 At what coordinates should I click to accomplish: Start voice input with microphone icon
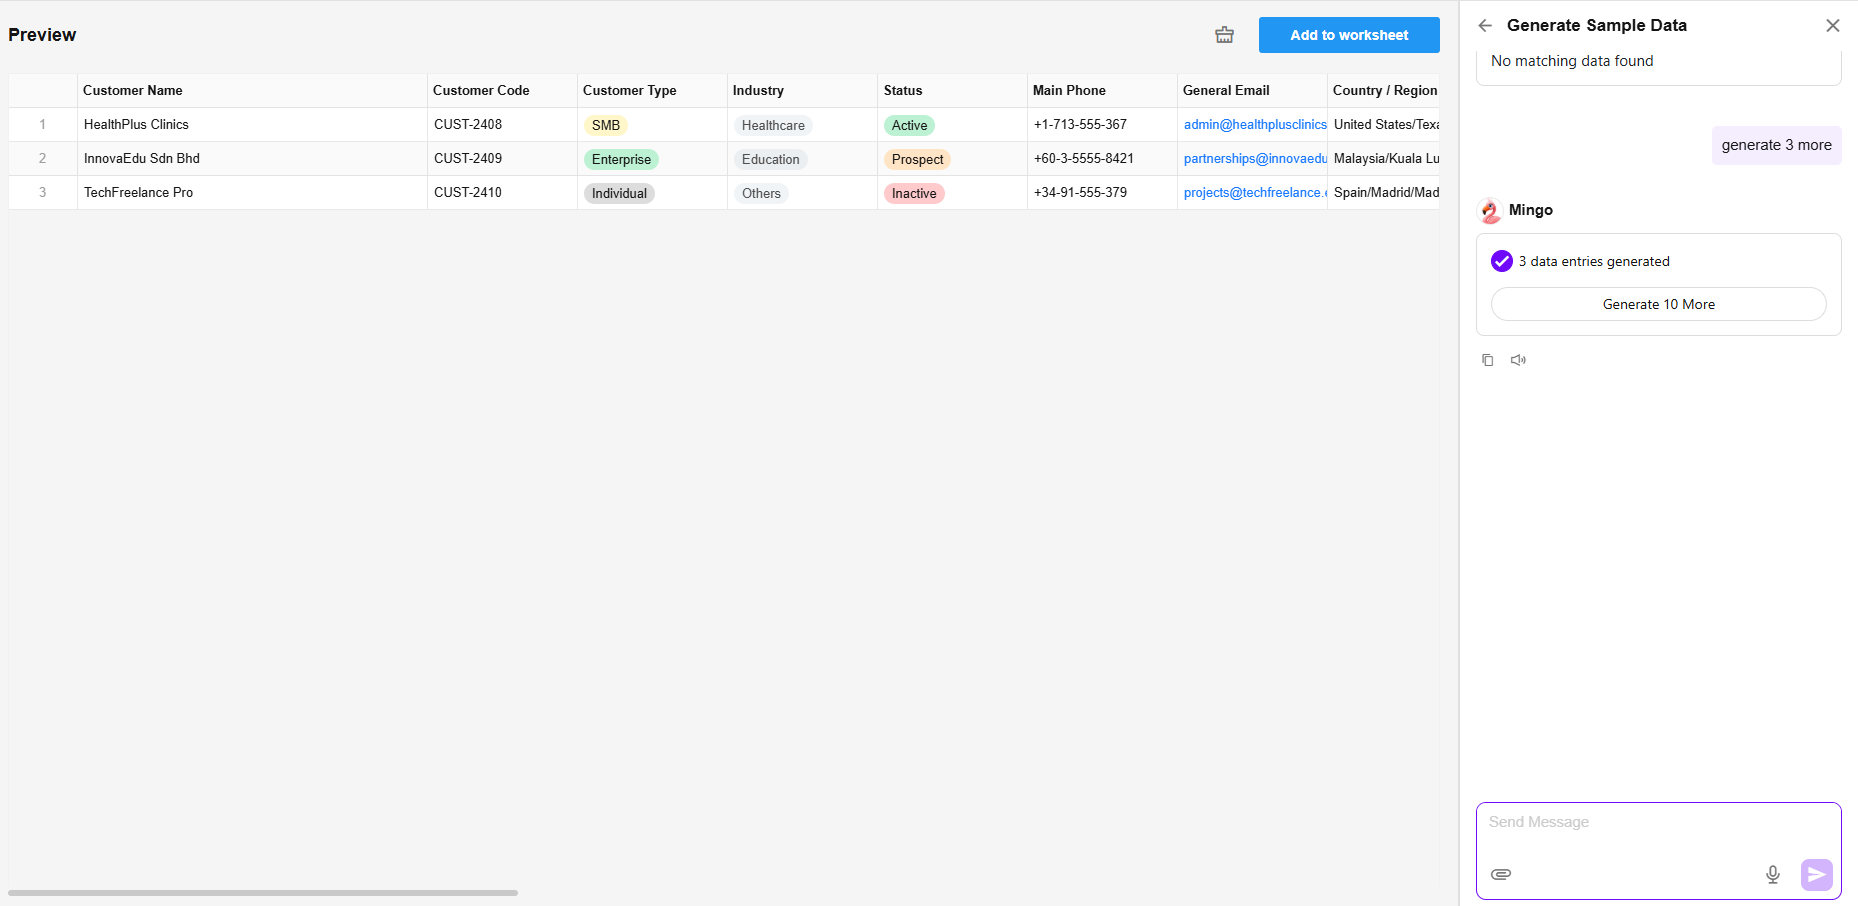click(x=1772, y=874)
